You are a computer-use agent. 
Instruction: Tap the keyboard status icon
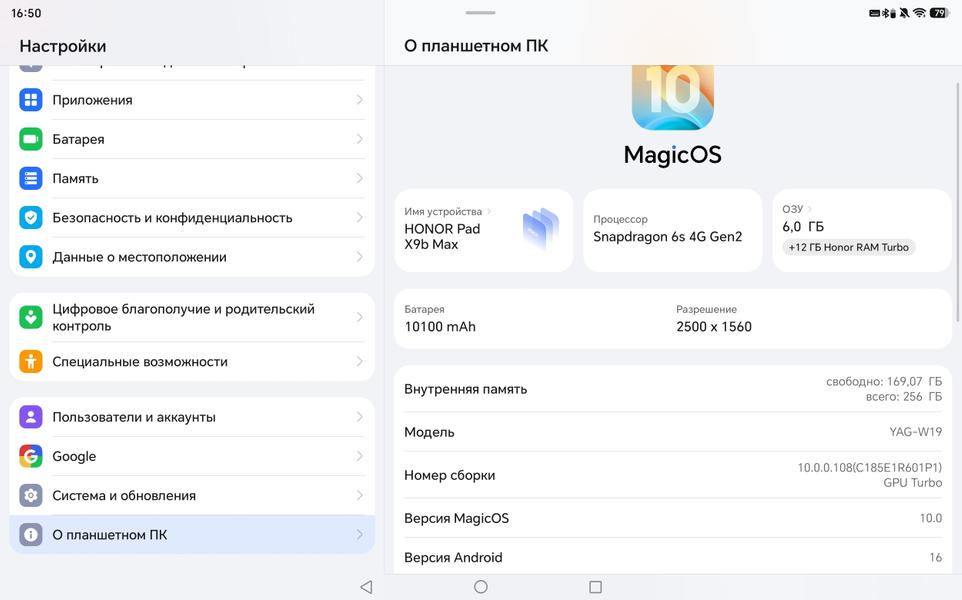point(875,13)
